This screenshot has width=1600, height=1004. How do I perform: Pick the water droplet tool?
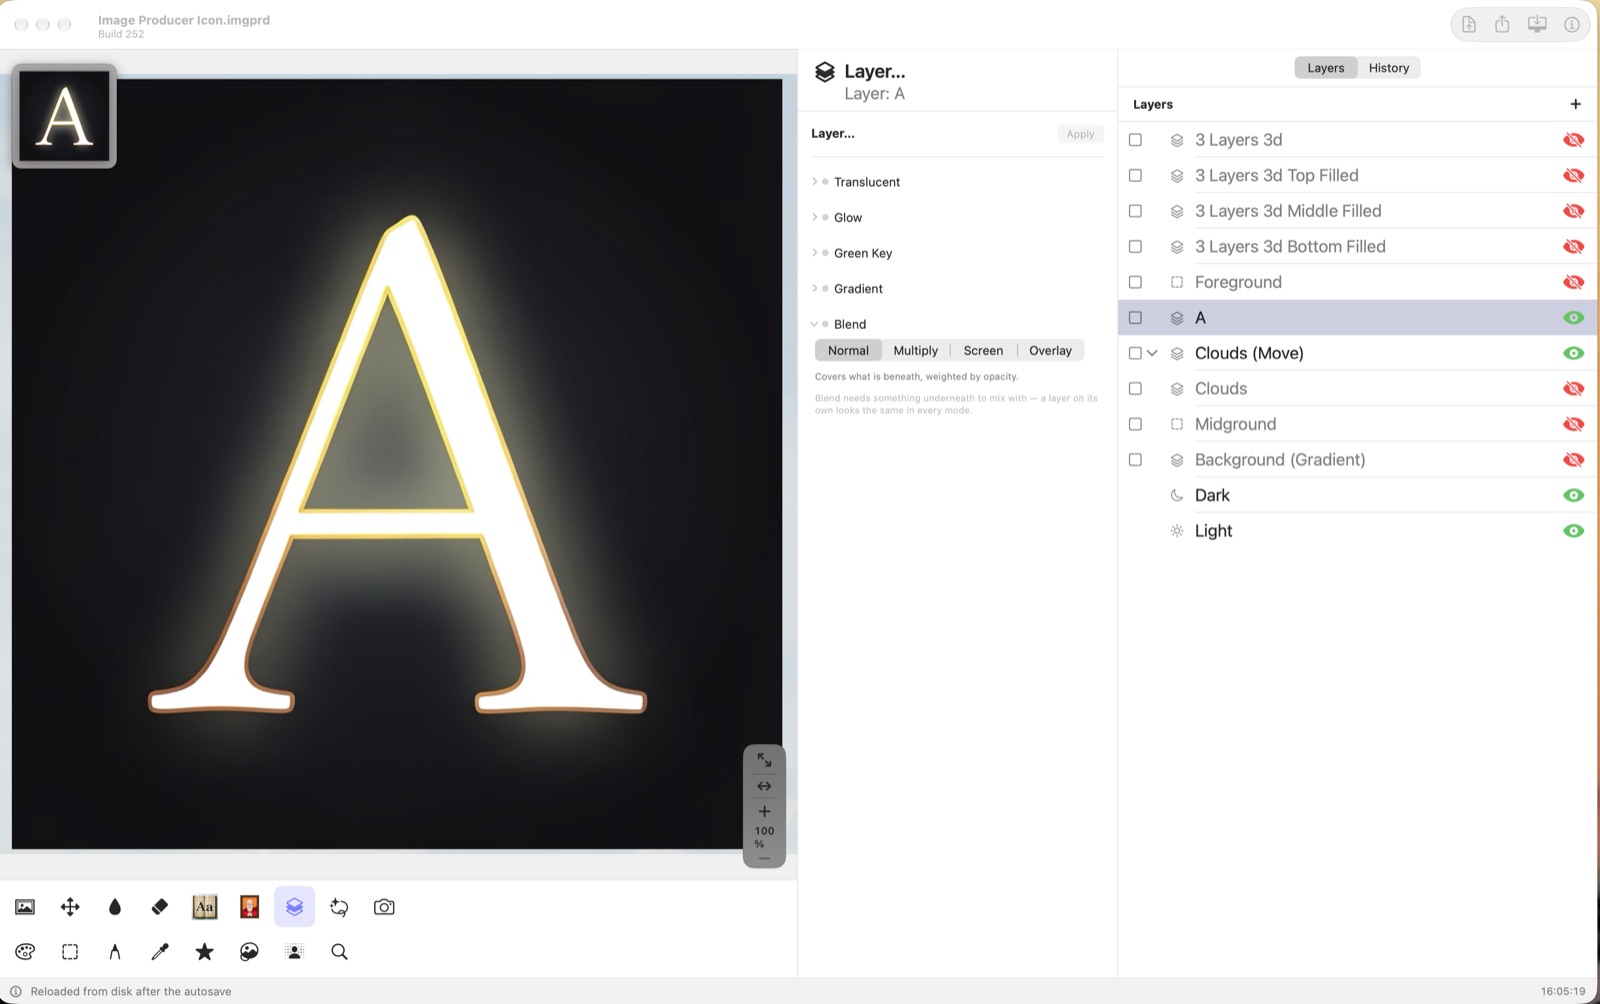pos(115,907)
